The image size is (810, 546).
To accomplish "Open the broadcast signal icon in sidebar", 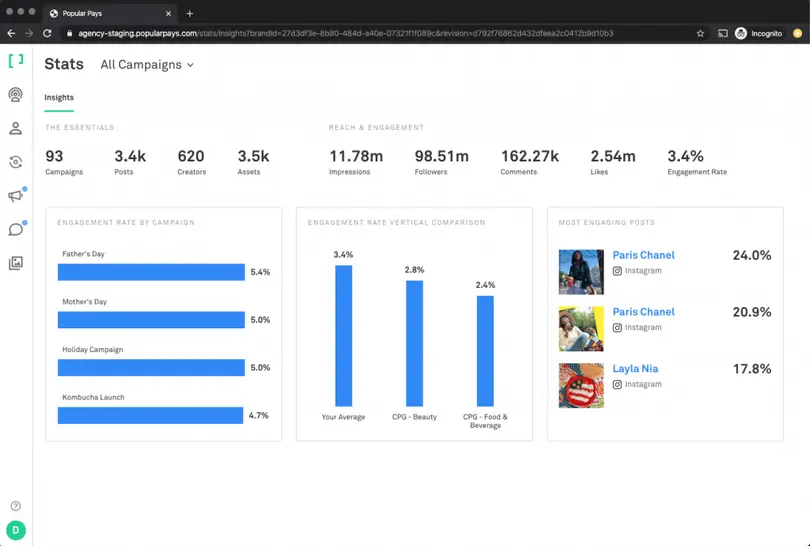I will click(x=15, y=95).
